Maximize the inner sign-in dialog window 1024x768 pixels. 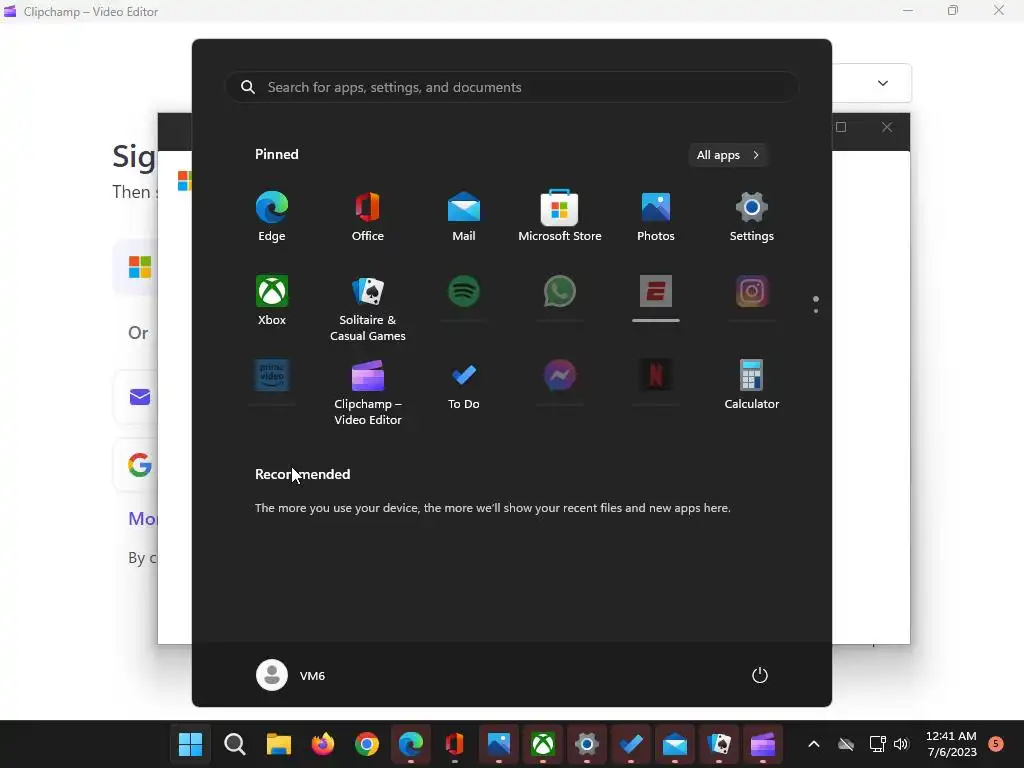point(841,127)
